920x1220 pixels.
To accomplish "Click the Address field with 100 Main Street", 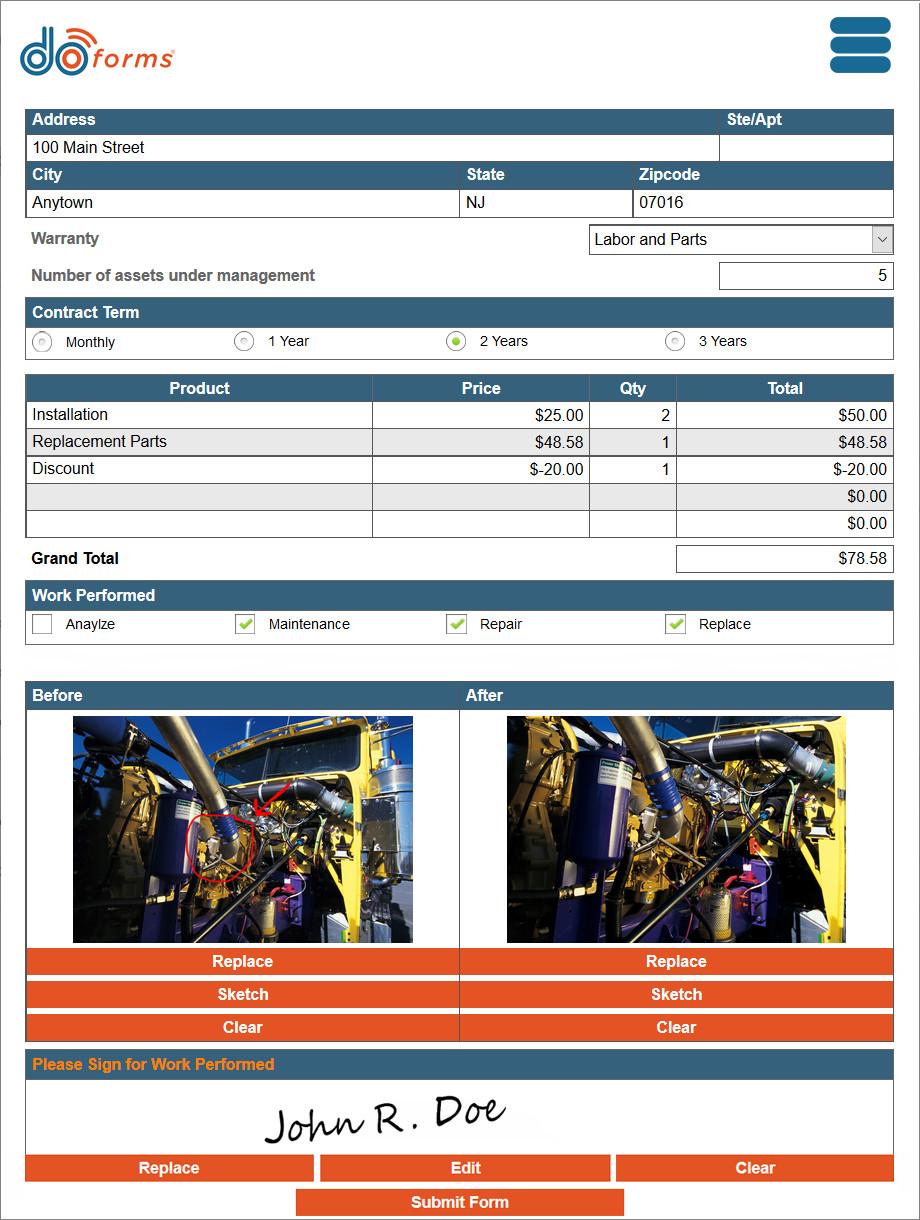I will [x=372, y=148].
